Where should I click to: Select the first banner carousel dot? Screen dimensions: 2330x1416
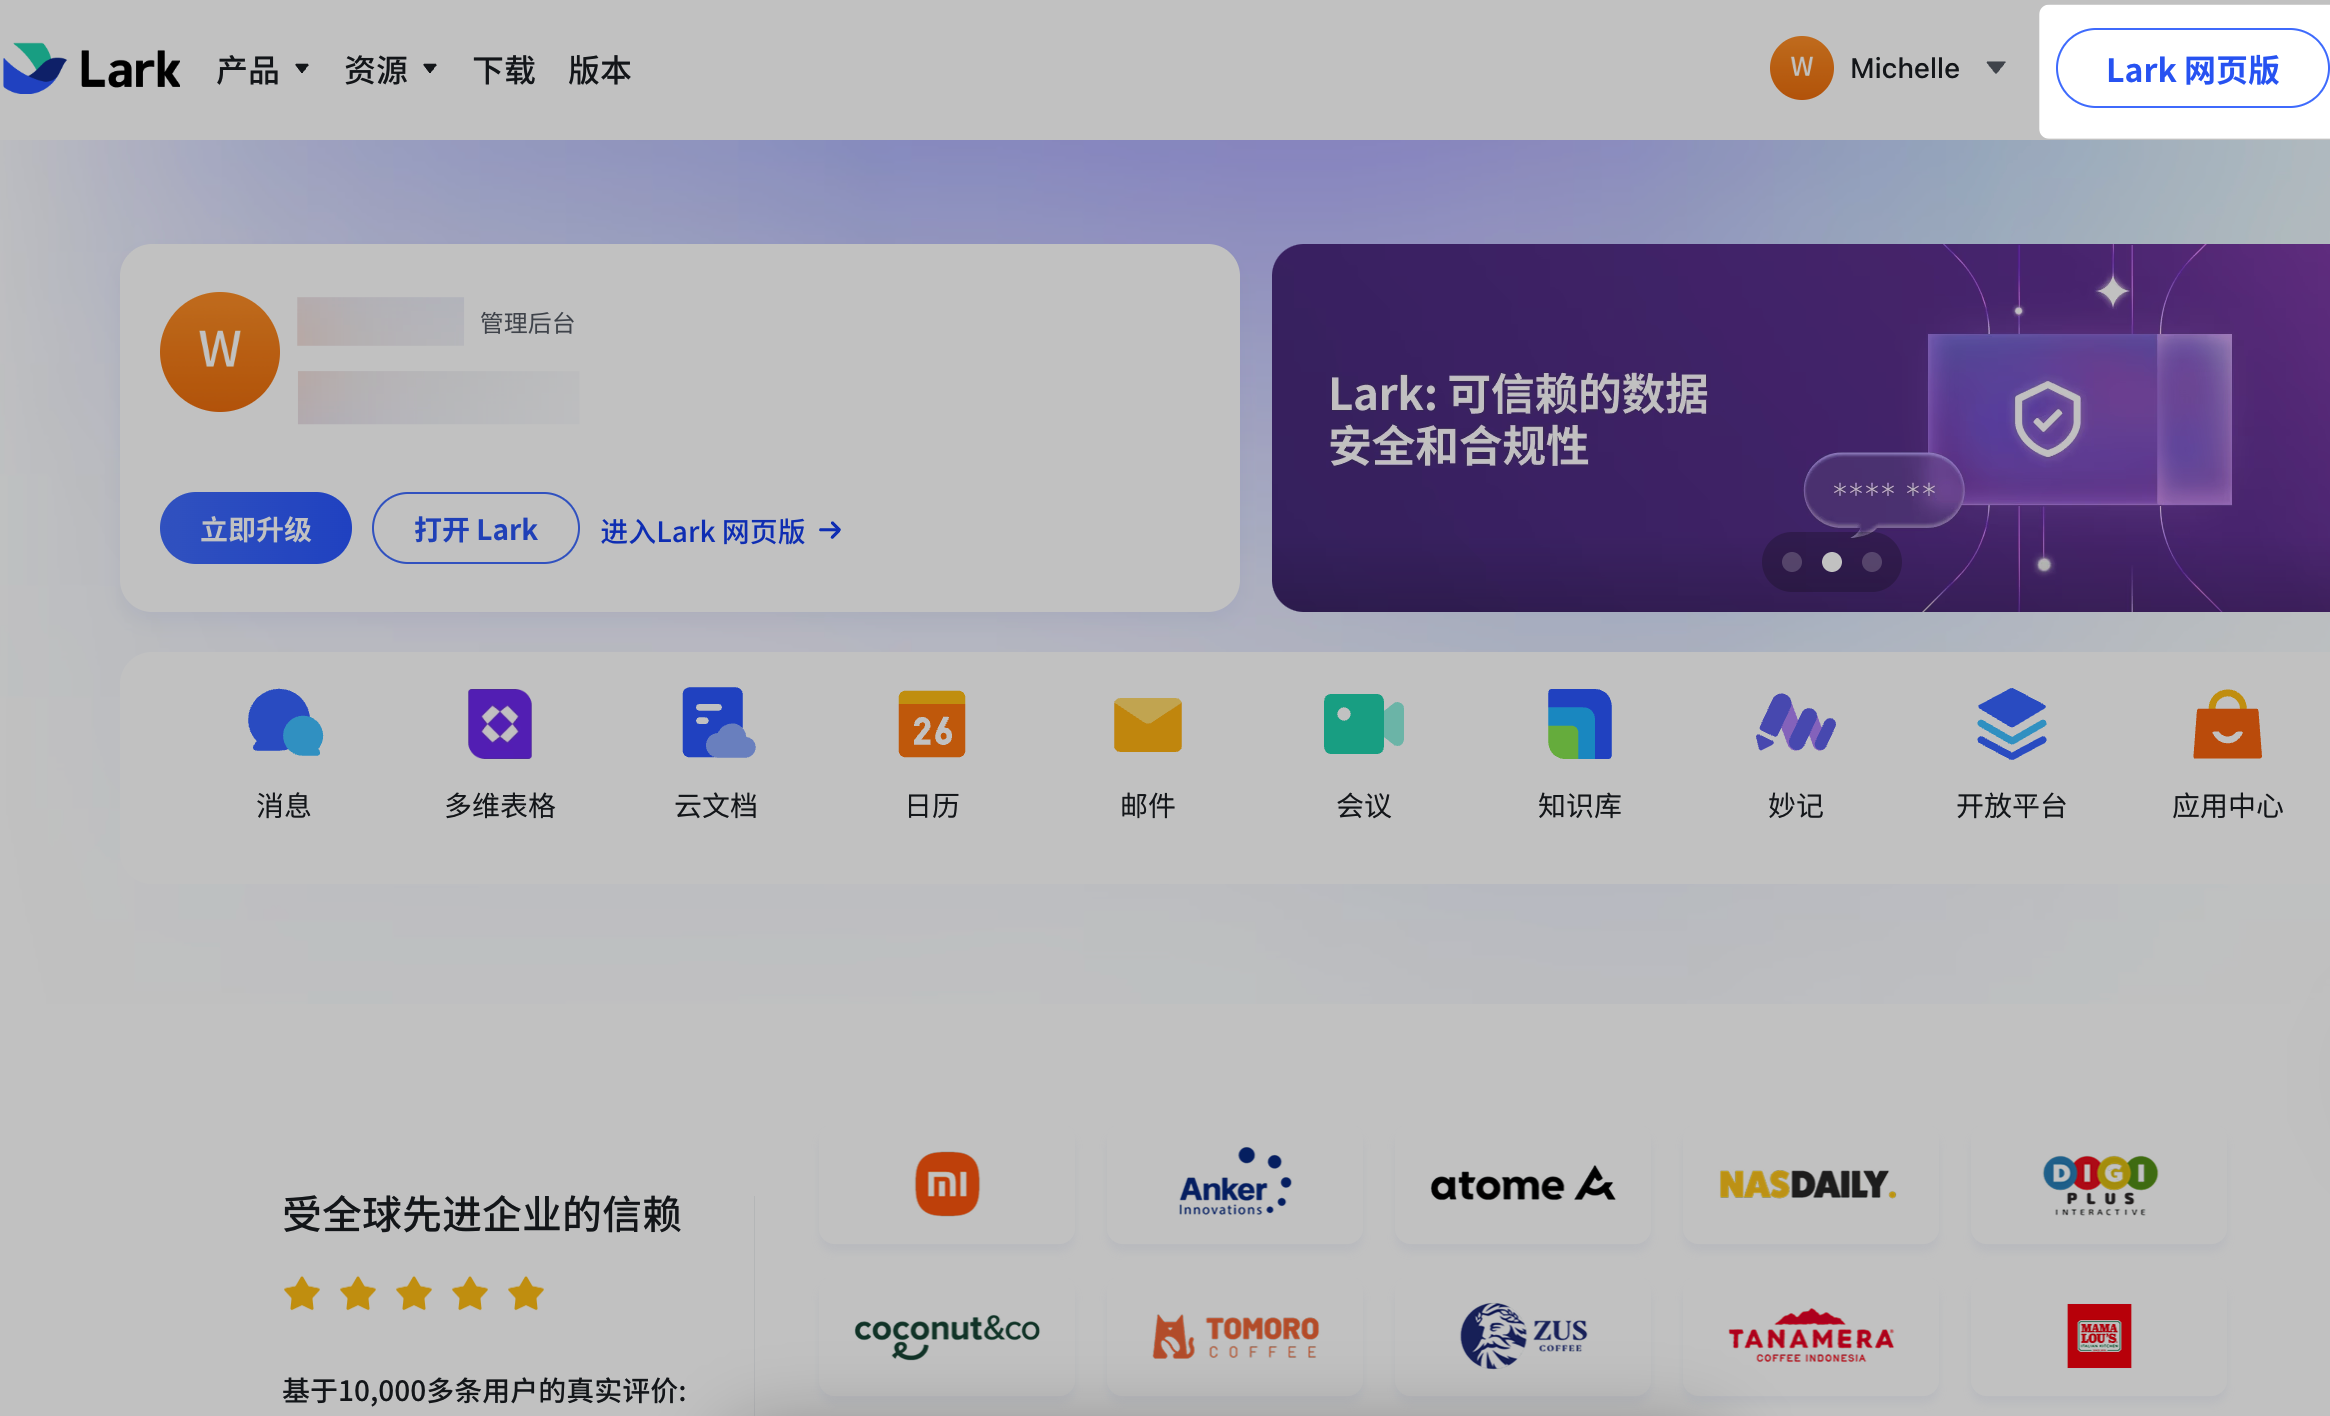1792,562
